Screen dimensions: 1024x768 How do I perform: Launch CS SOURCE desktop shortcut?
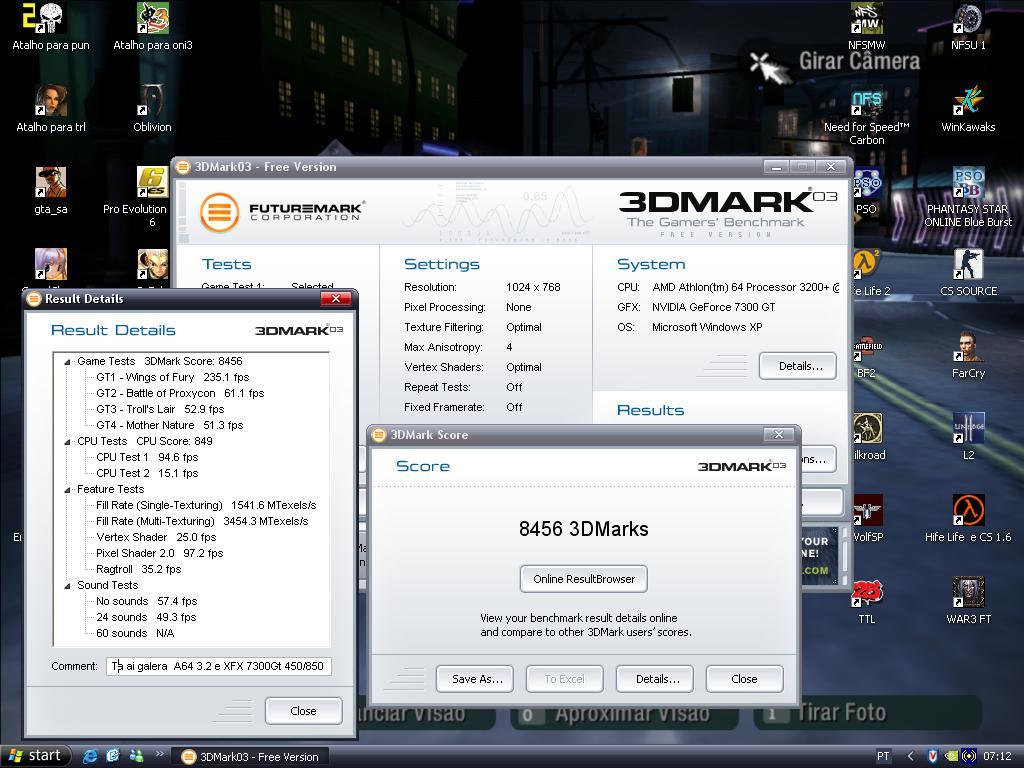(x=968, y=272)
